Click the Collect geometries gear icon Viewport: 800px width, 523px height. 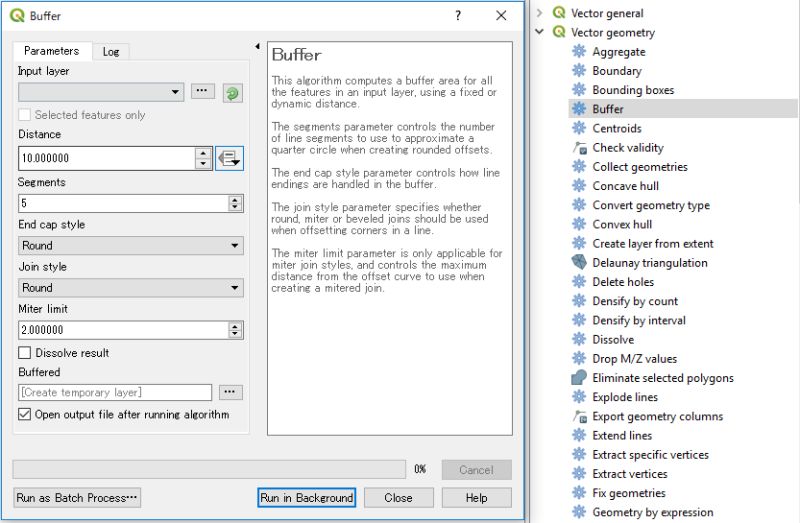click(x=579, y=166)
